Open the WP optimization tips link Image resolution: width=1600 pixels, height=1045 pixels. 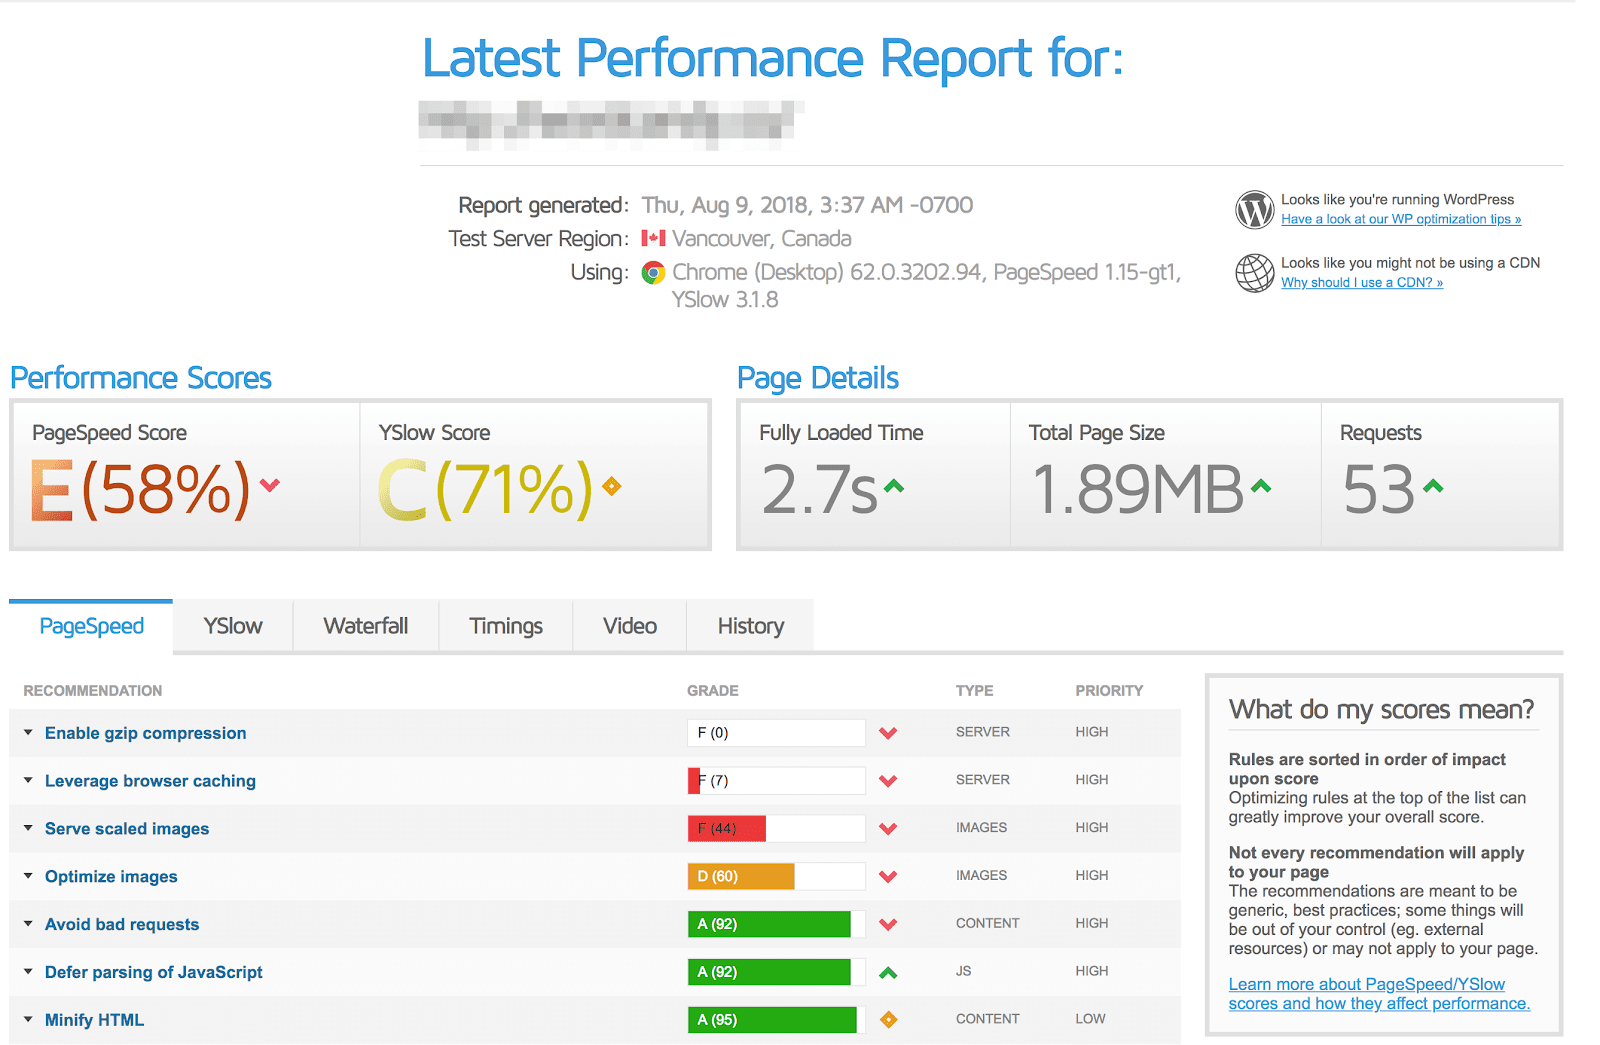point(1400,219)
